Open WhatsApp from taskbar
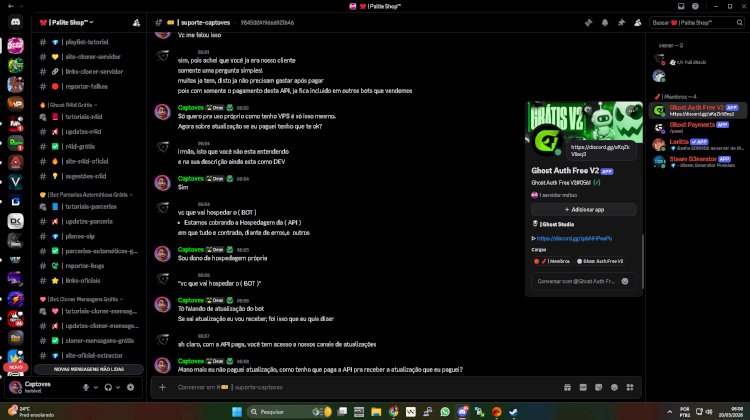This screenshot has height=420, width=750. (445, 411)
